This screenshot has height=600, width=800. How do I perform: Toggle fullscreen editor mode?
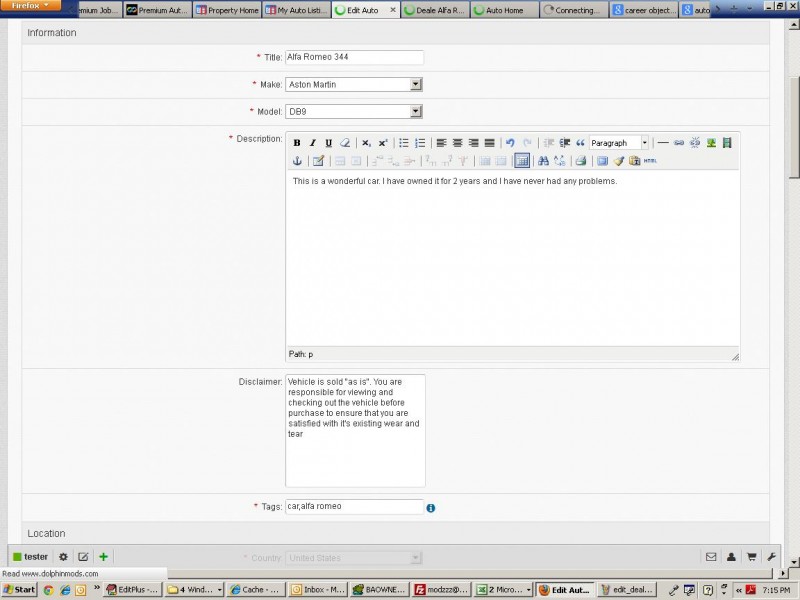(603, 161)
